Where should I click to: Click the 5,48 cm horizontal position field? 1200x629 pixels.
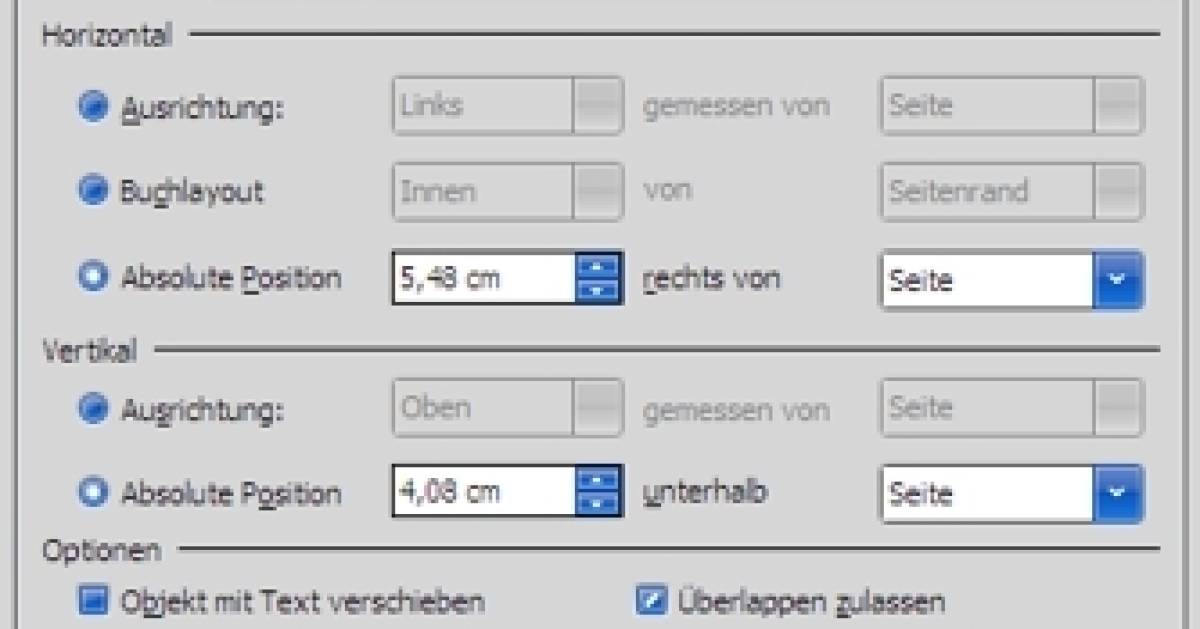click(x=484, y=278)
